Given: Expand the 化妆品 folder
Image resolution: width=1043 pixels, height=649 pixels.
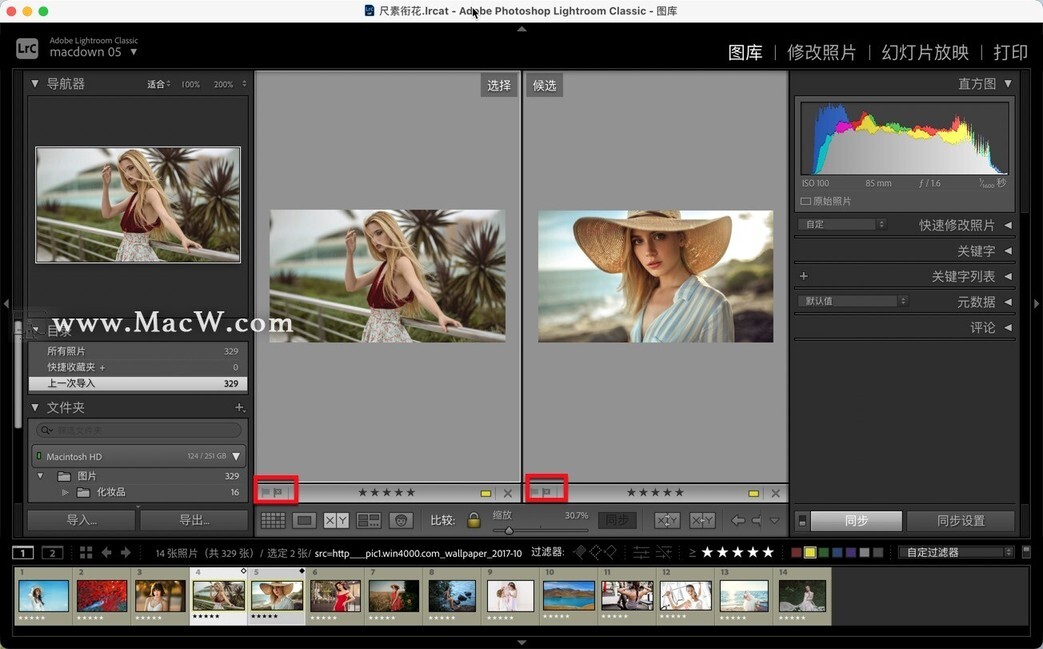Looking at the screenshot, I should tap(66, 492).
